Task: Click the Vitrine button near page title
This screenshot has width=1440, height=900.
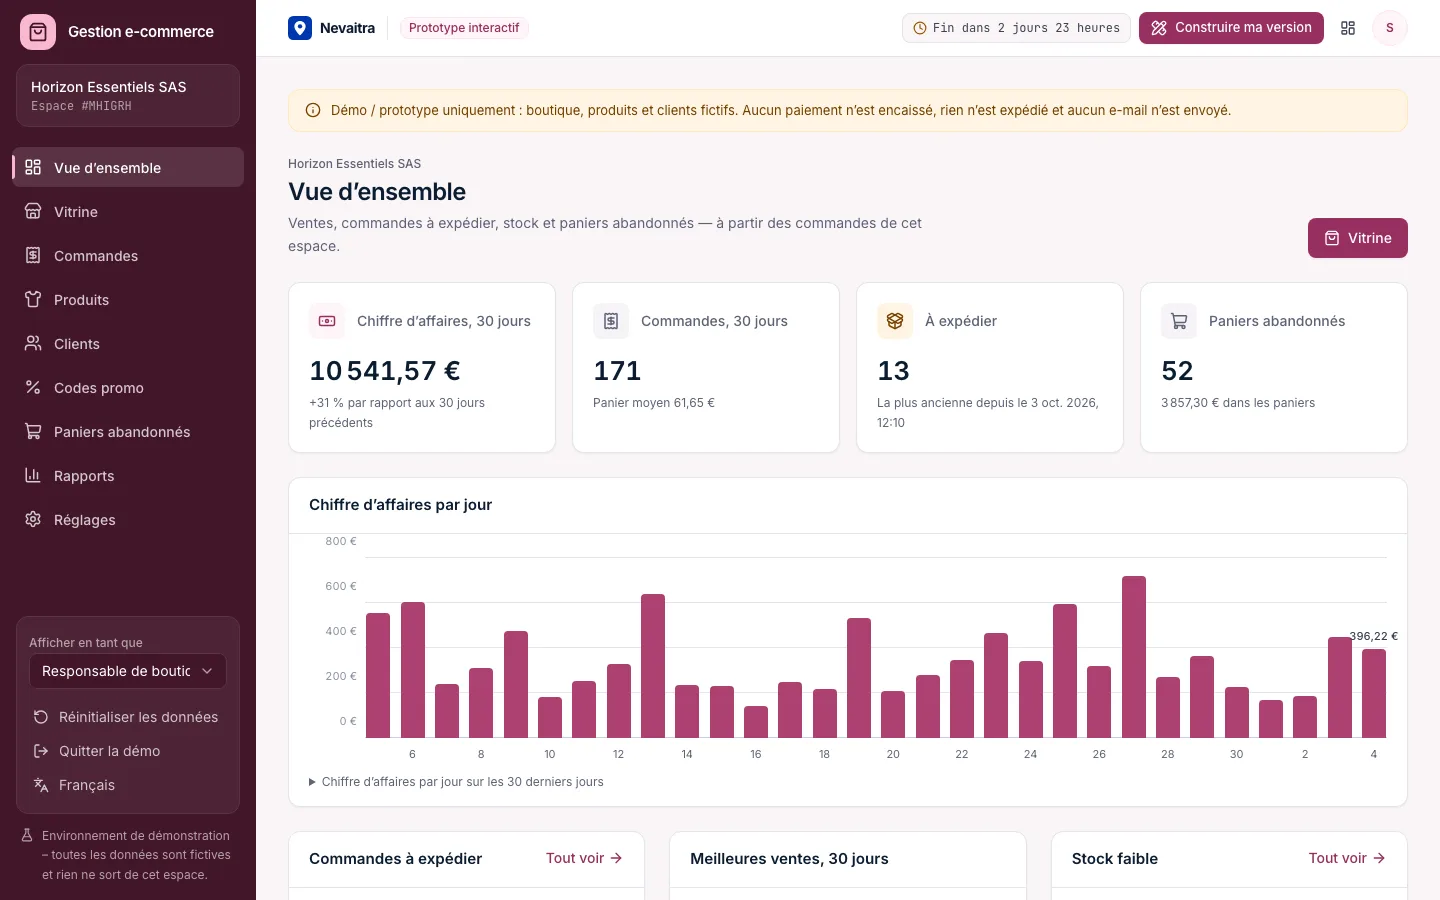Action: (1357, 238)
